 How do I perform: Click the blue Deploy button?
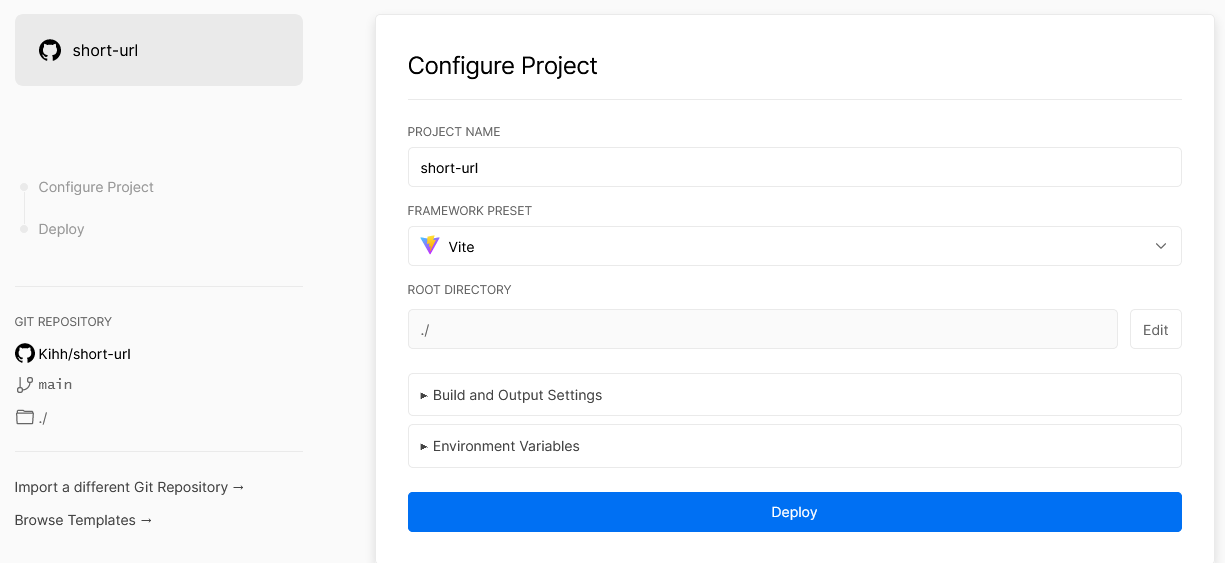click(x=795, y=512)
